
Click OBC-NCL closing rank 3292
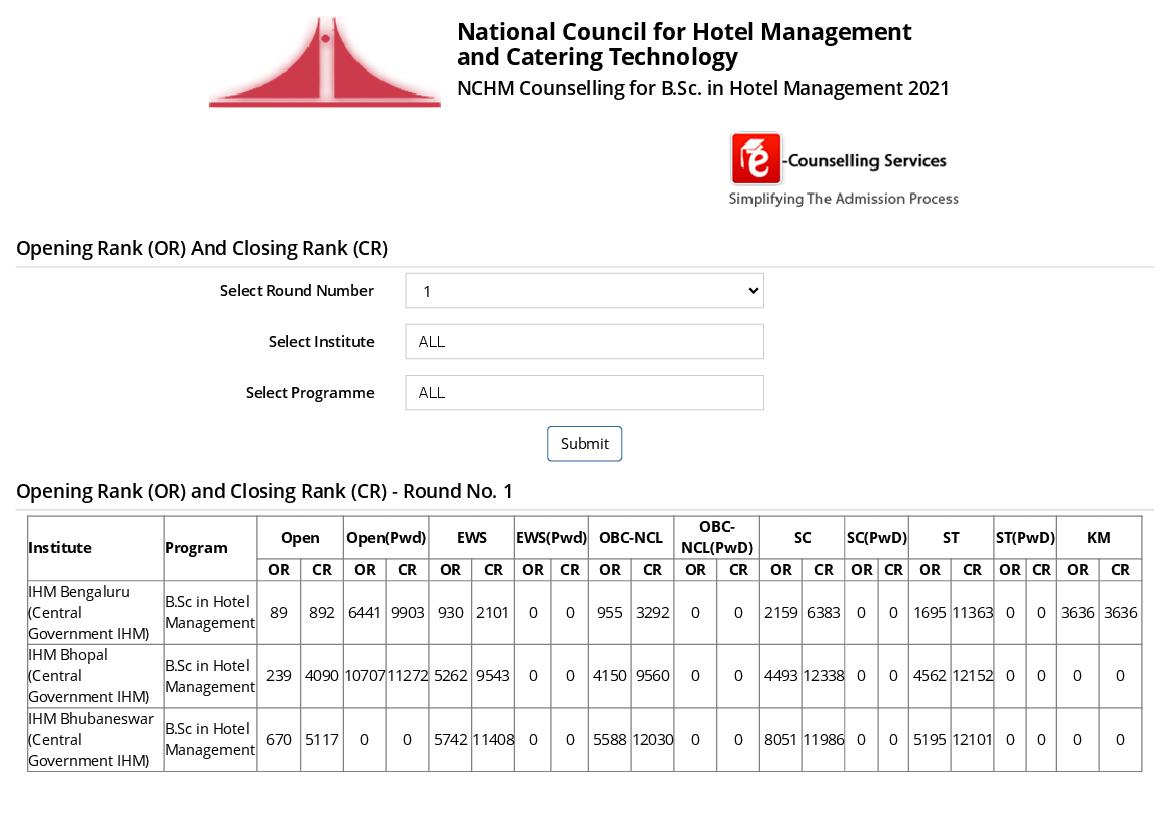point(652,613)
